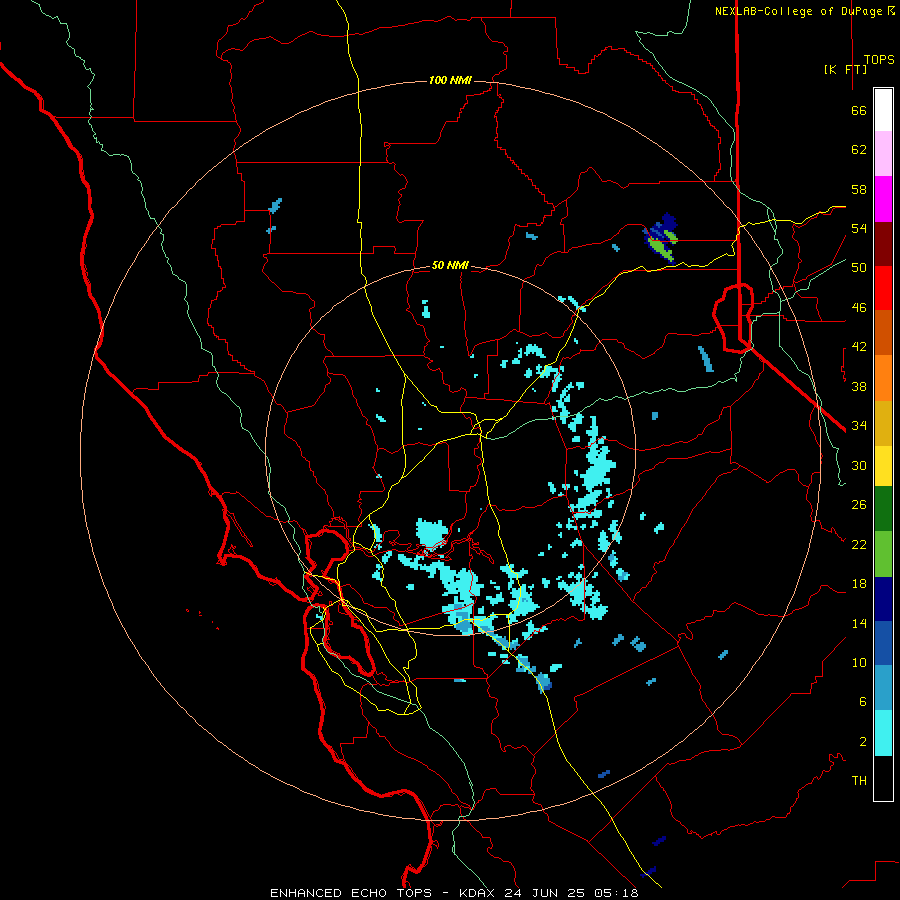Click the 24 JUN 25 date text
Viewport: 900px width, 900px height.
click(x=545, y=893)
